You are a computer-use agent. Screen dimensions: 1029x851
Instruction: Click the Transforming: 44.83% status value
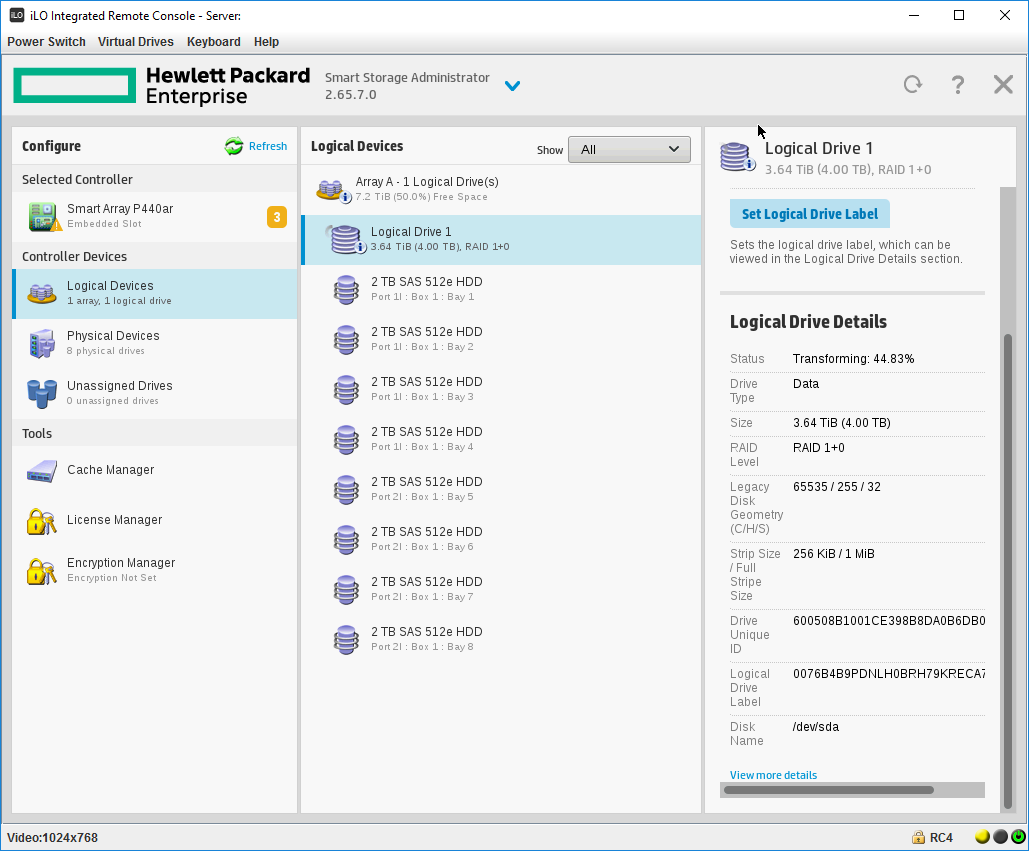(853, 359)
